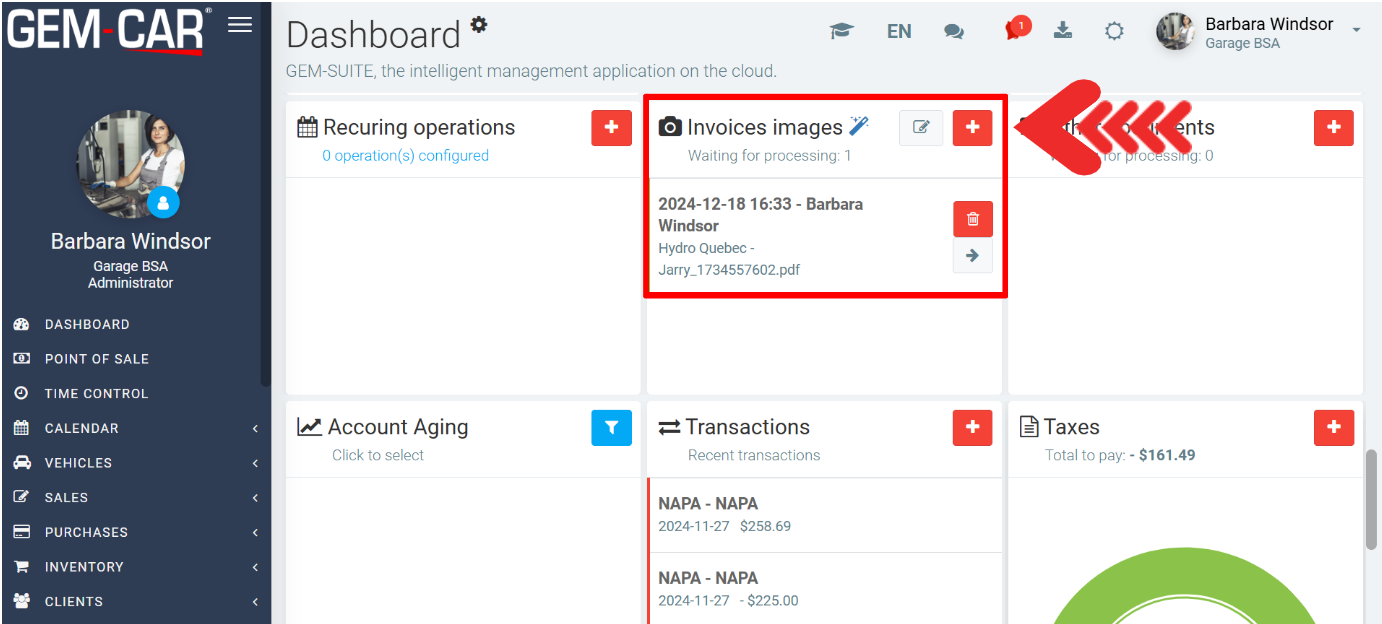
Task: Open Time Control menu item
Action: pyautogui.click(x=96, y=394)
